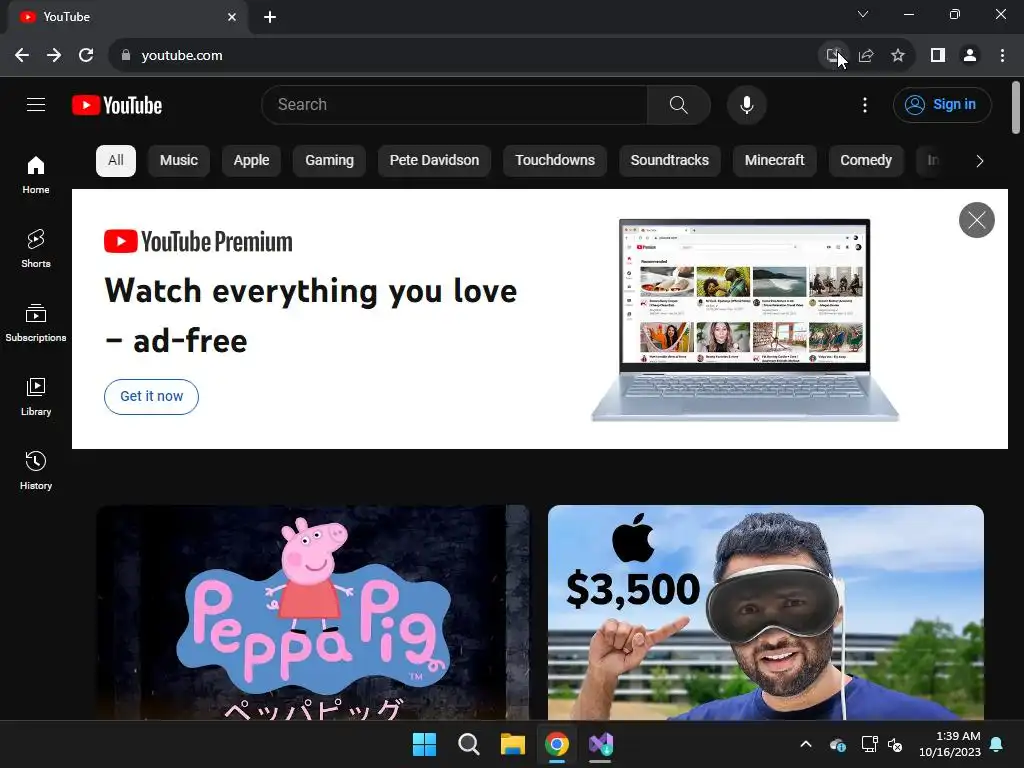
Task: Dismiss the YouTube Premium banner
Action: click(976, 220)
